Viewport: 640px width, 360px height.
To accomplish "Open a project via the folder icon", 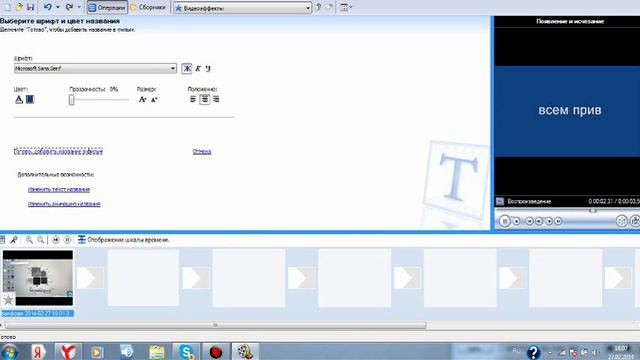I will (x=19, y=7).
